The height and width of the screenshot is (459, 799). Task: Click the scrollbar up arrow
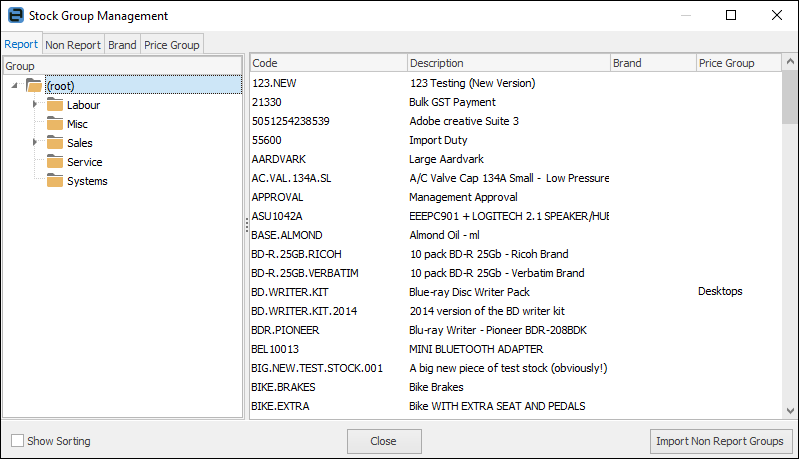point(790,62)
